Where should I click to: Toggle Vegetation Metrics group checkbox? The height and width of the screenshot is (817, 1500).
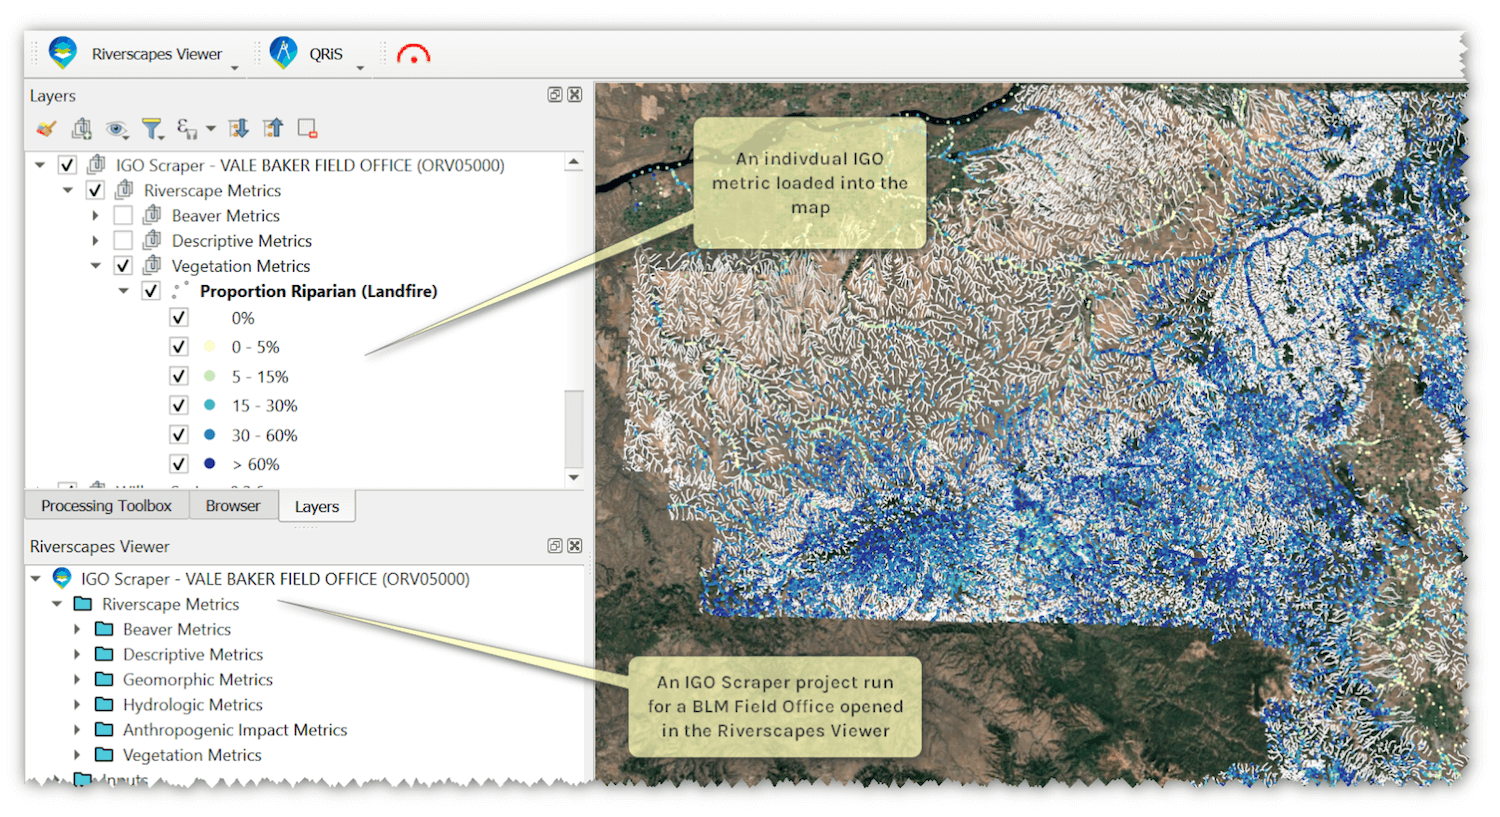[123, 266]
